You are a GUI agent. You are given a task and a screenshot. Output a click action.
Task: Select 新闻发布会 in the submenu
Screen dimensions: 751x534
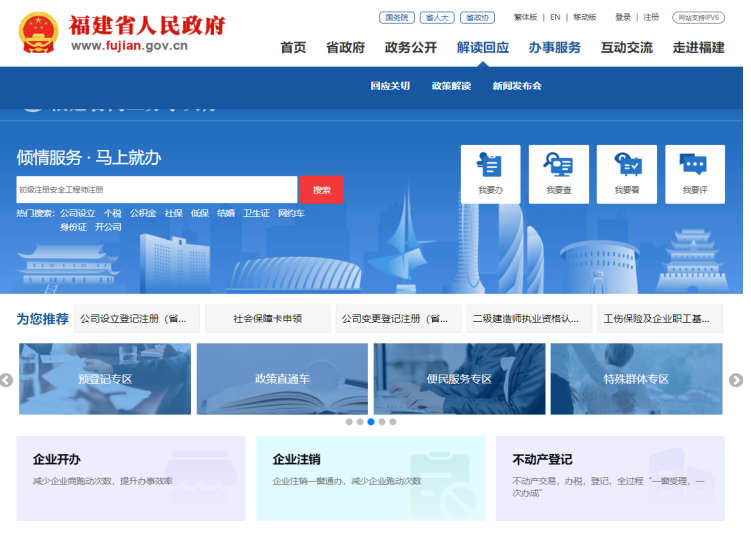(x=517, y=86)
